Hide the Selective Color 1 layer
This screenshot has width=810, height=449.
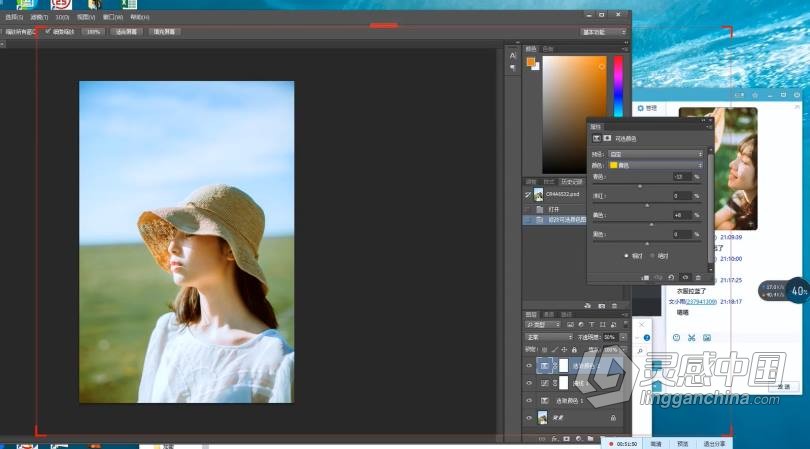529,400
